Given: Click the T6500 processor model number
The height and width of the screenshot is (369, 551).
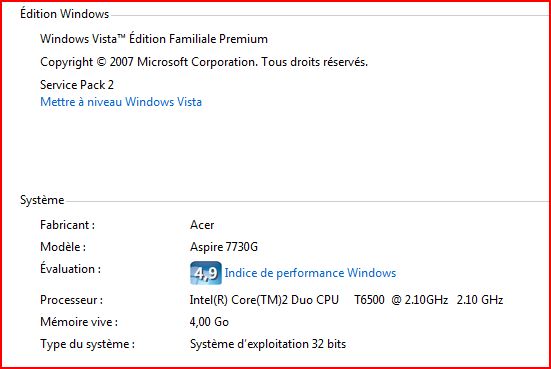Looking at the screenshot, I should pos(369,300).
